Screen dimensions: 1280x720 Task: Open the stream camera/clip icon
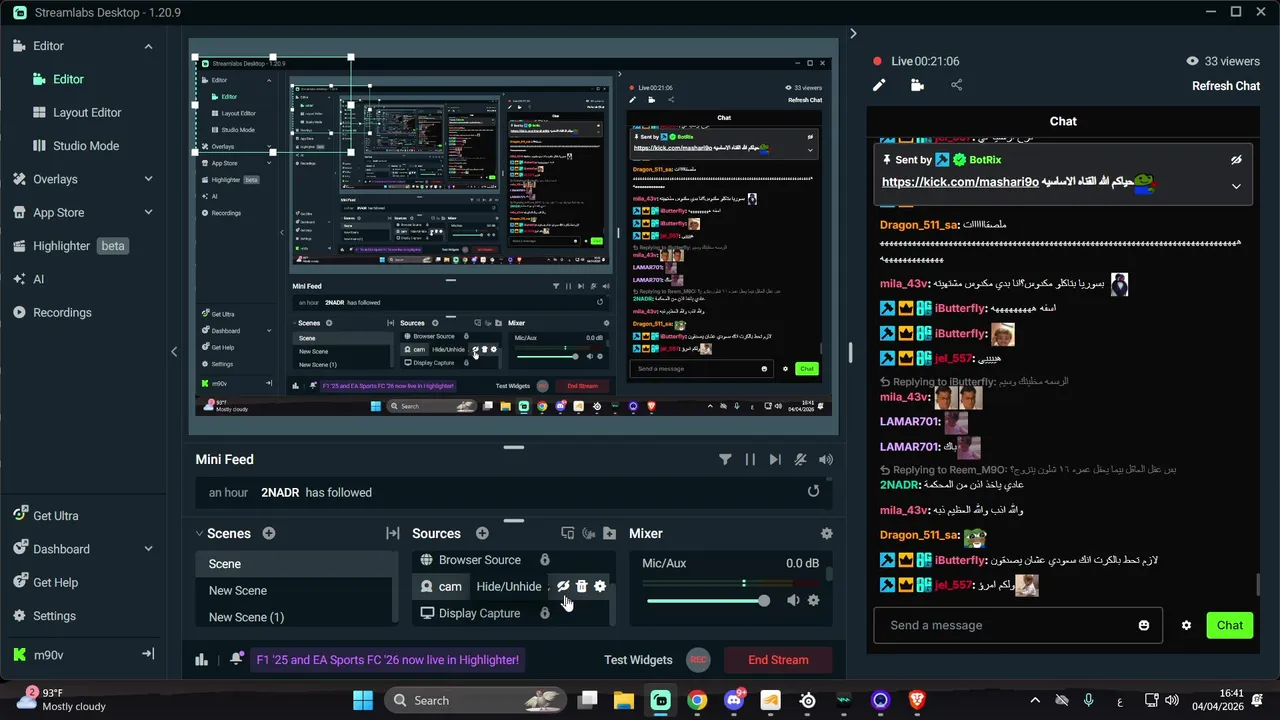click(917, 85)
